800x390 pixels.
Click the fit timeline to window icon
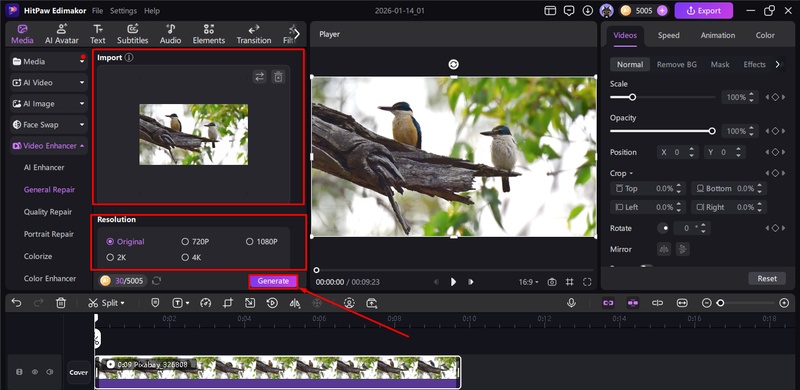tap(682, 303)
